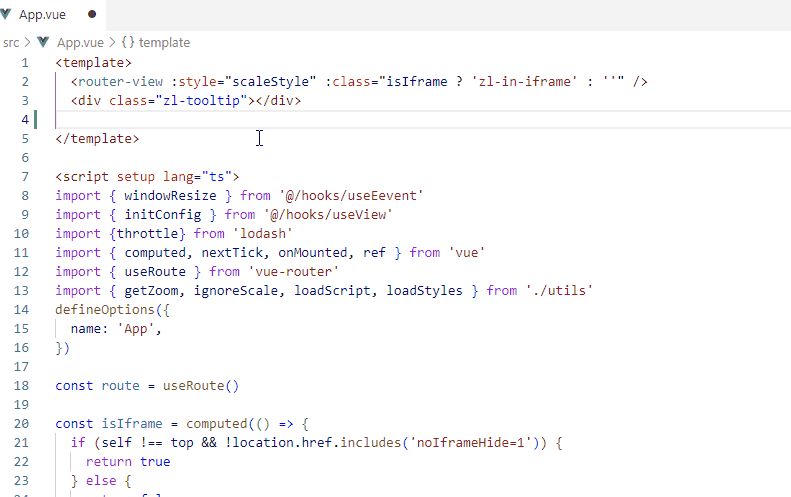Click line number 14 beside defineOptions
This screenshot has width=791, height=497.
click(21, 310)
